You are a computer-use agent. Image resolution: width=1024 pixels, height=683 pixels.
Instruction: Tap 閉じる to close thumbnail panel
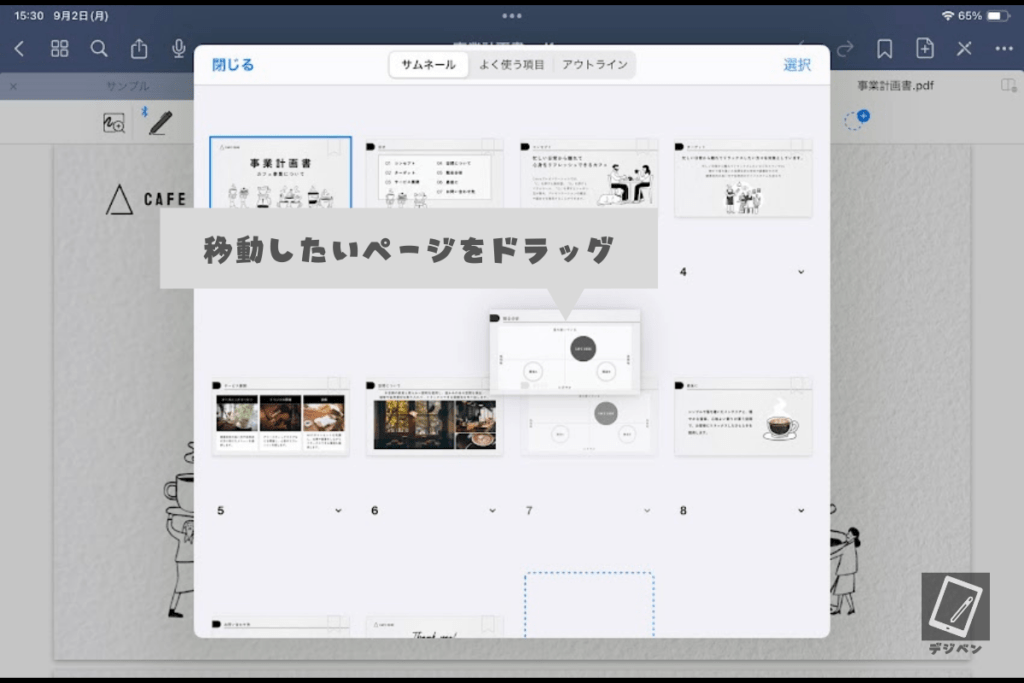(x=232, y=65)
